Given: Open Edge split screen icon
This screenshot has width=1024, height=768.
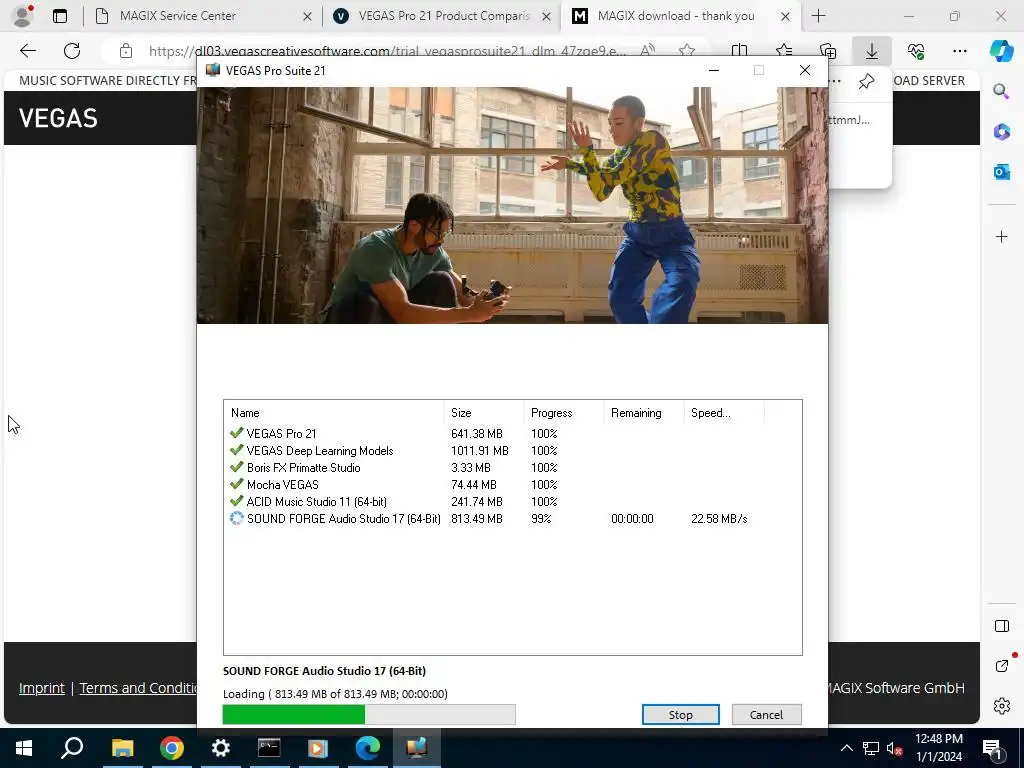Looking at the screenshot, I should [739, 50].
